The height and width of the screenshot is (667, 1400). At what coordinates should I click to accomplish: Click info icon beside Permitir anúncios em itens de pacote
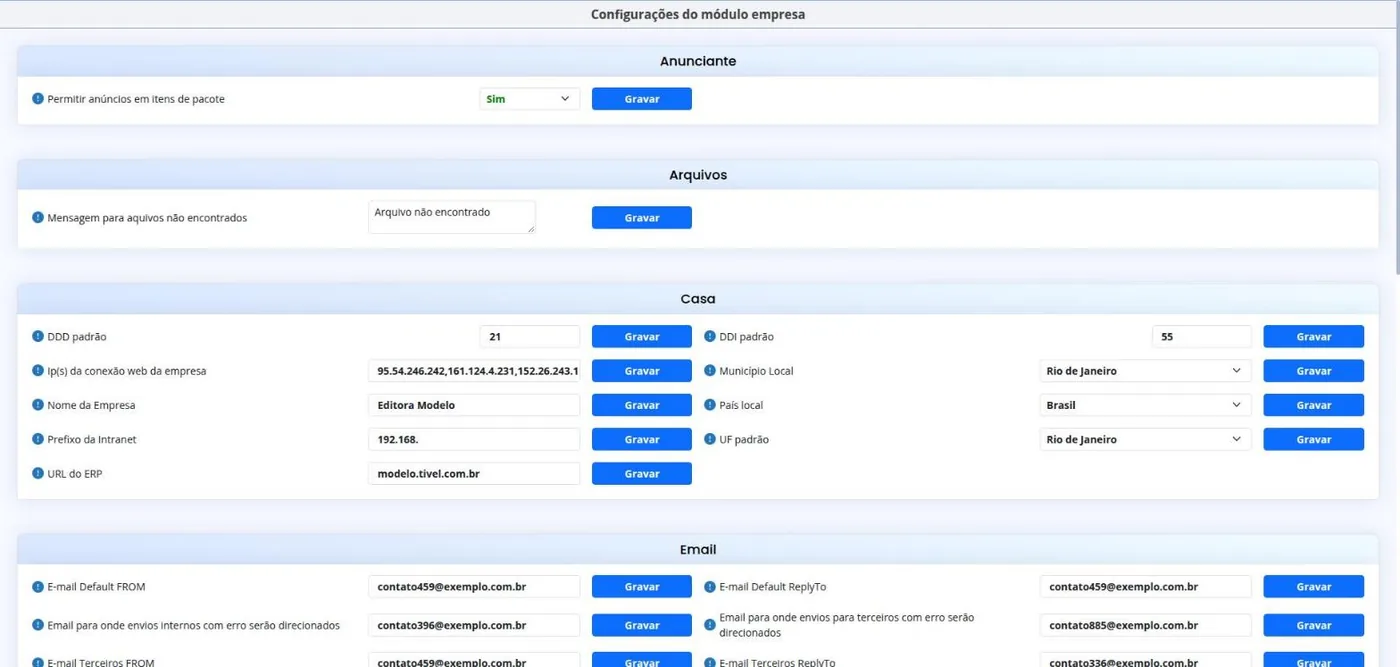coord(38,99)
